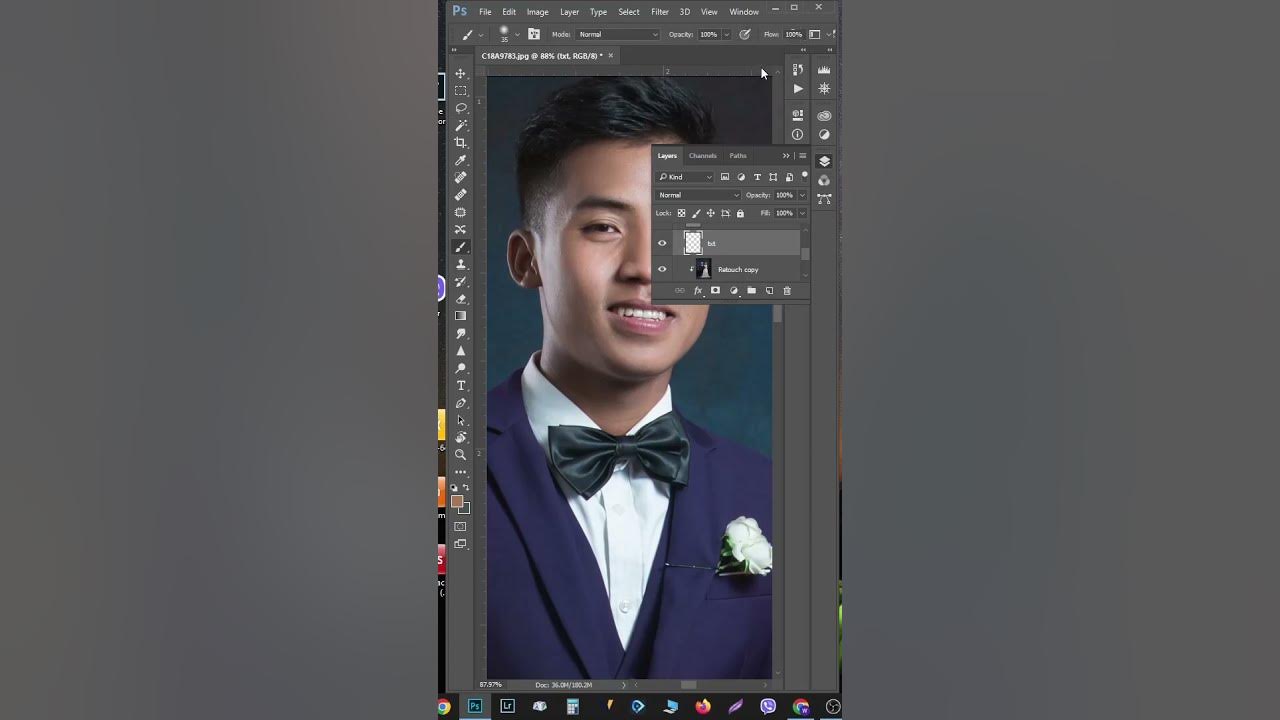Select the Crop tool

[461, 143]
